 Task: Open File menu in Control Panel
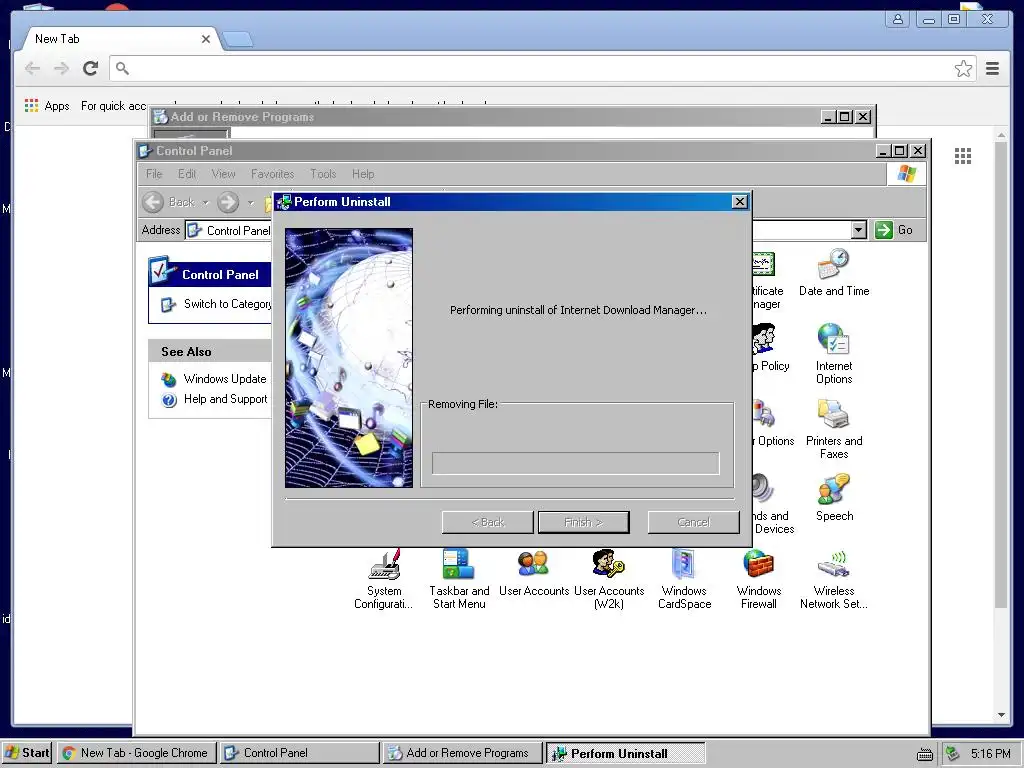(x=154, y=174)
